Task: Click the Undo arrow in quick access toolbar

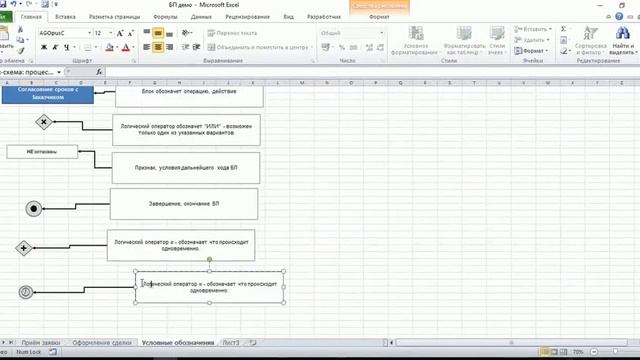Action: point(13,4)
